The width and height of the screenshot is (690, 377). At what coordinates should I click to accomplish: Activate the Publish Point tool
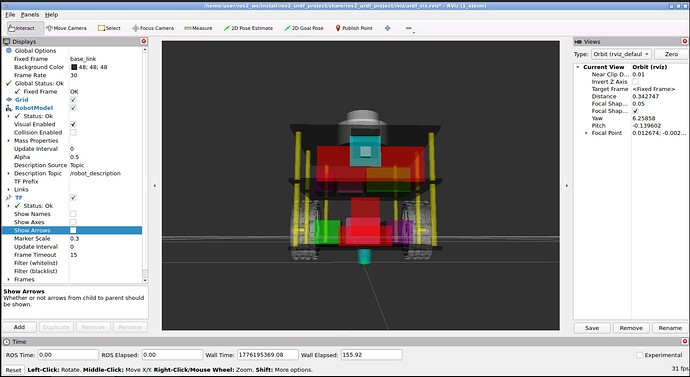pyautogui.click(x=354, y=28)
